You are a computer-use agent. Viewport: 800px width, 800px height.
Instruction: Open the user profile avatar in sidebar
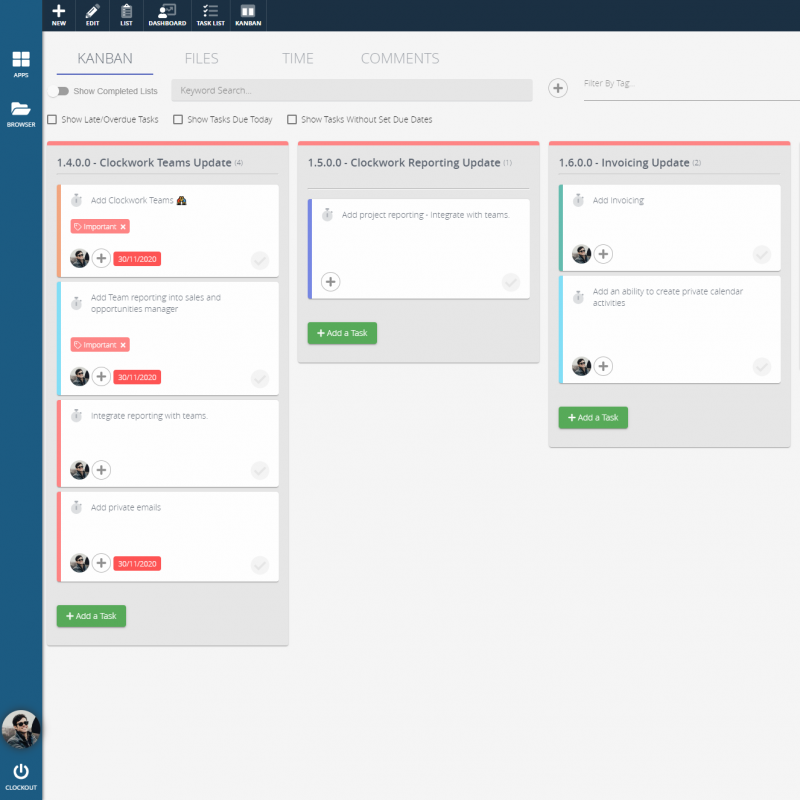[x=21, y=729]
